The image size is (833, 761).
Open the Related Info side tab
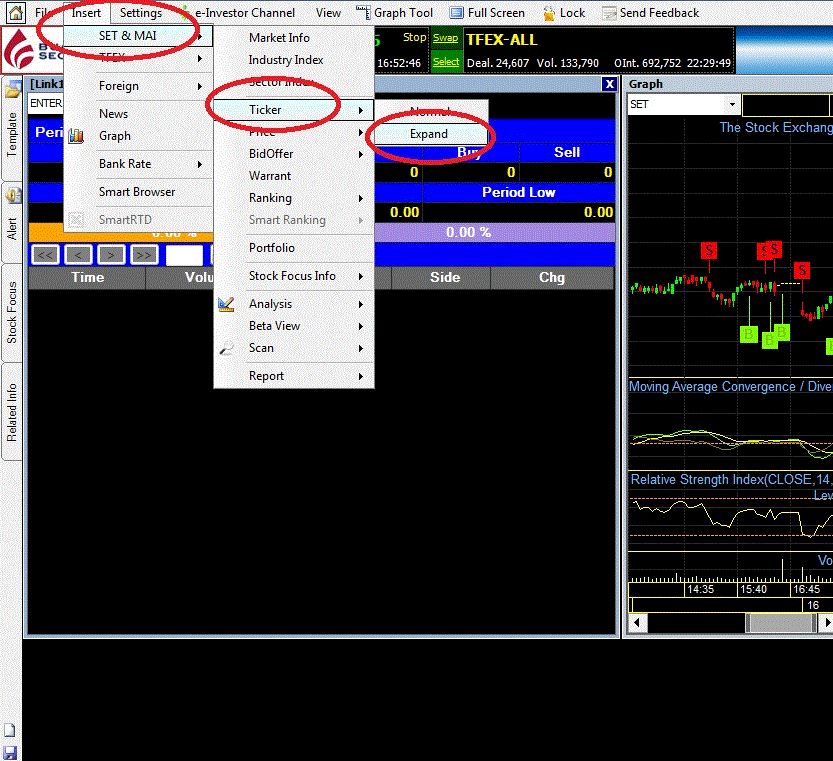[12, 413]
